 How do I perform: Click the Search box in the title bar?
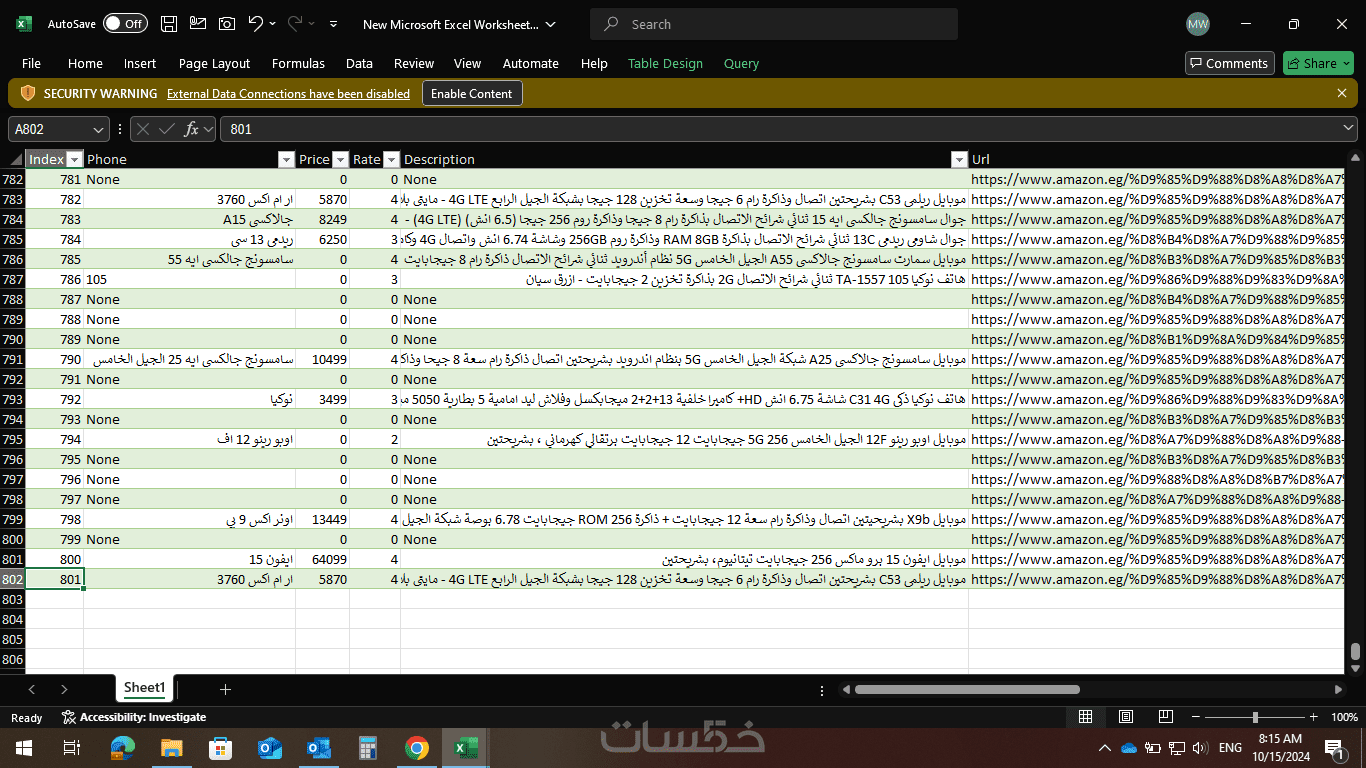tap(773, 24)
